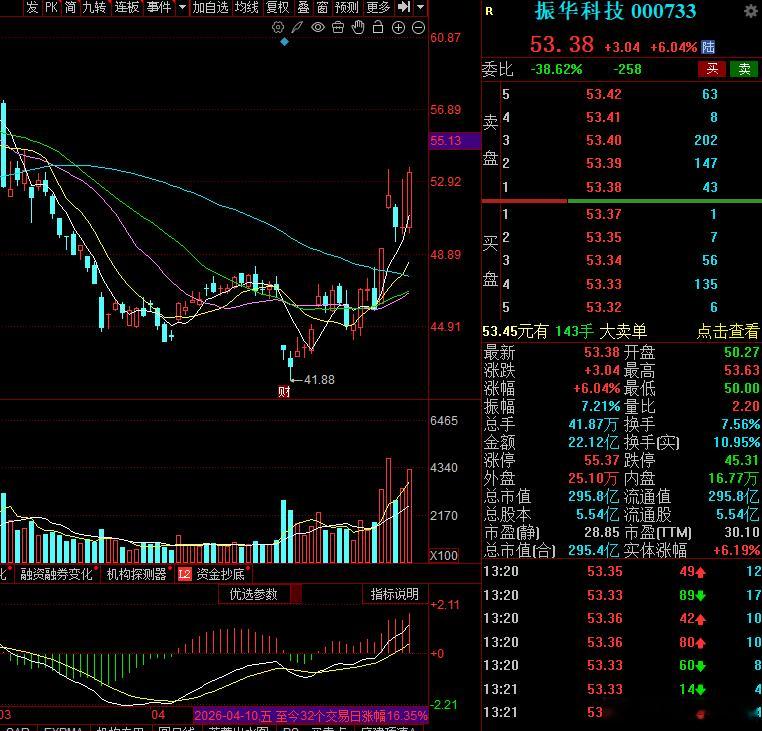Click 点击查看 link for large sell order
Image resolution: width=762 pixels, height=731 pixels.
click(x=727, y=331)
